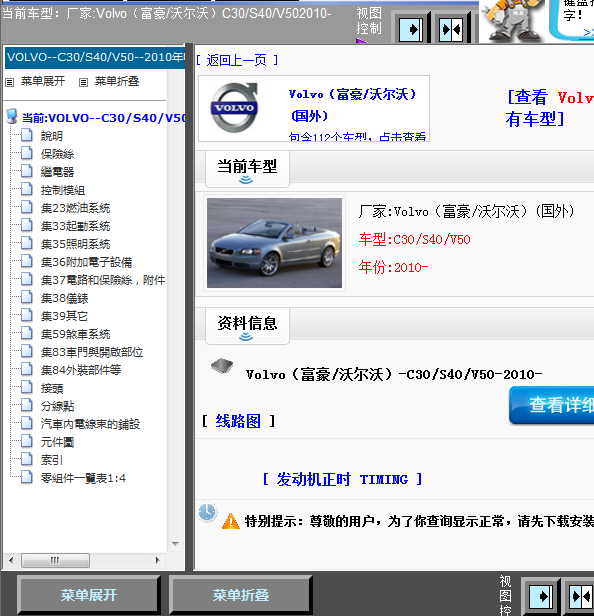Click the document icon next to 繼電器
The height and width of the screenshot is (616, 594).
tap(27, 170)
